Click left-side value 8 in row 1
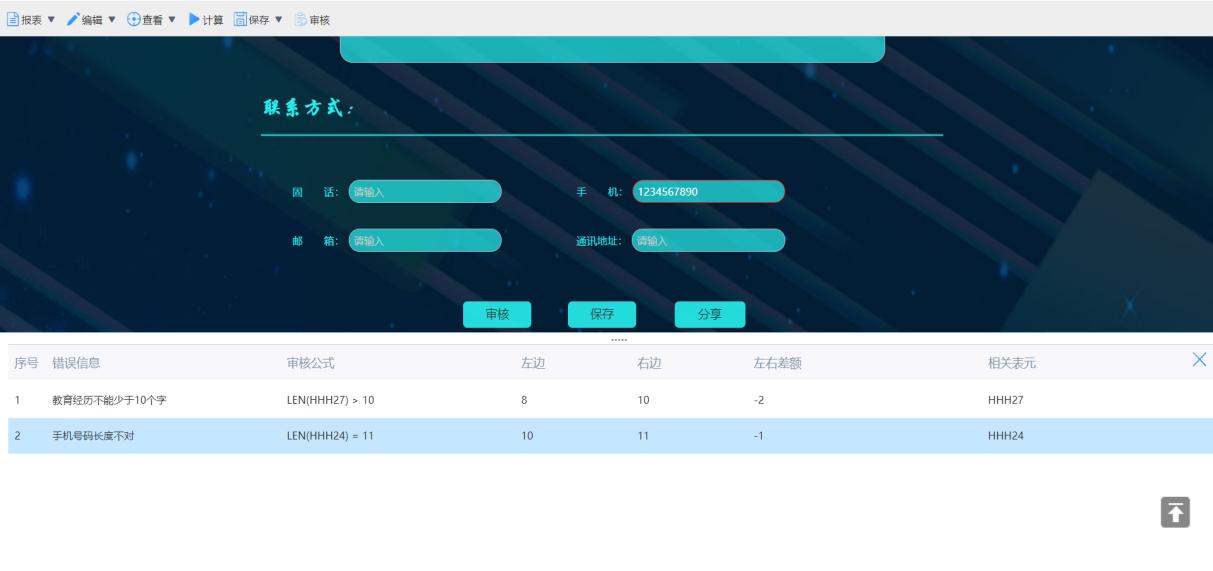This screenshot has height=571, width=1213. click(524, 400)
